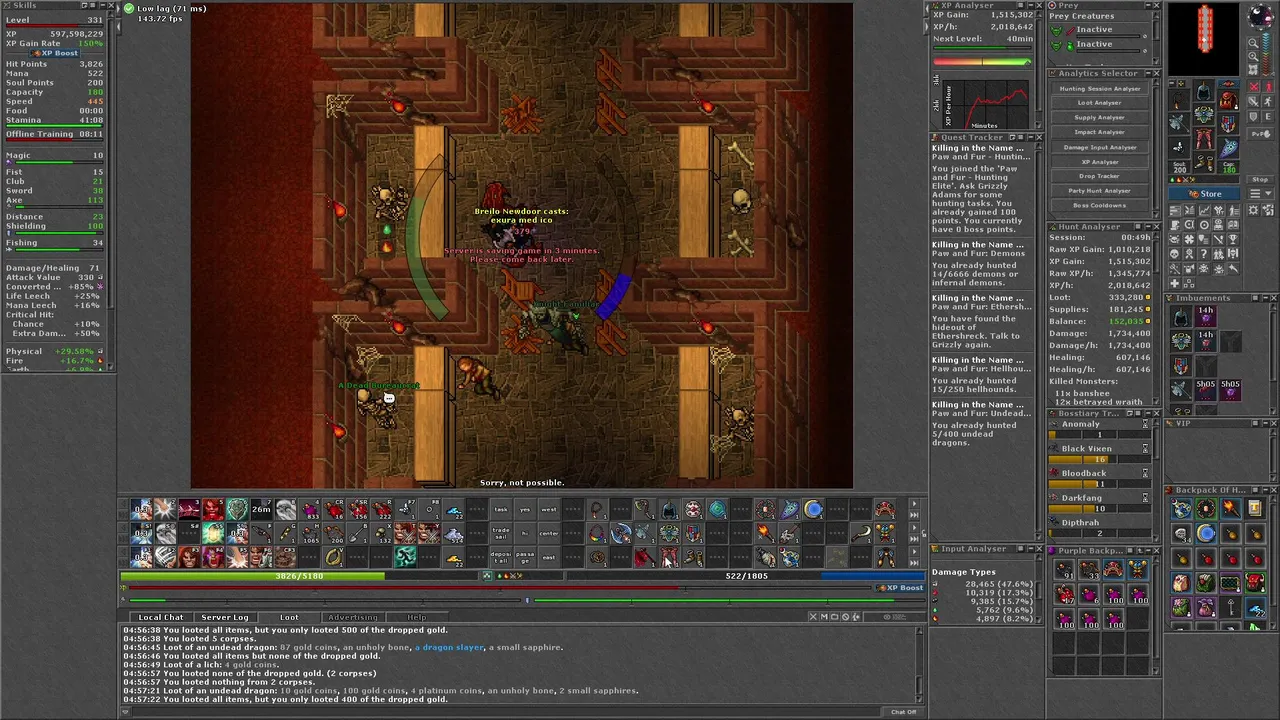This screenshot has width=1280, height=720.
Task: Zoom out on the minimap
Action: tap(1252, 42)
